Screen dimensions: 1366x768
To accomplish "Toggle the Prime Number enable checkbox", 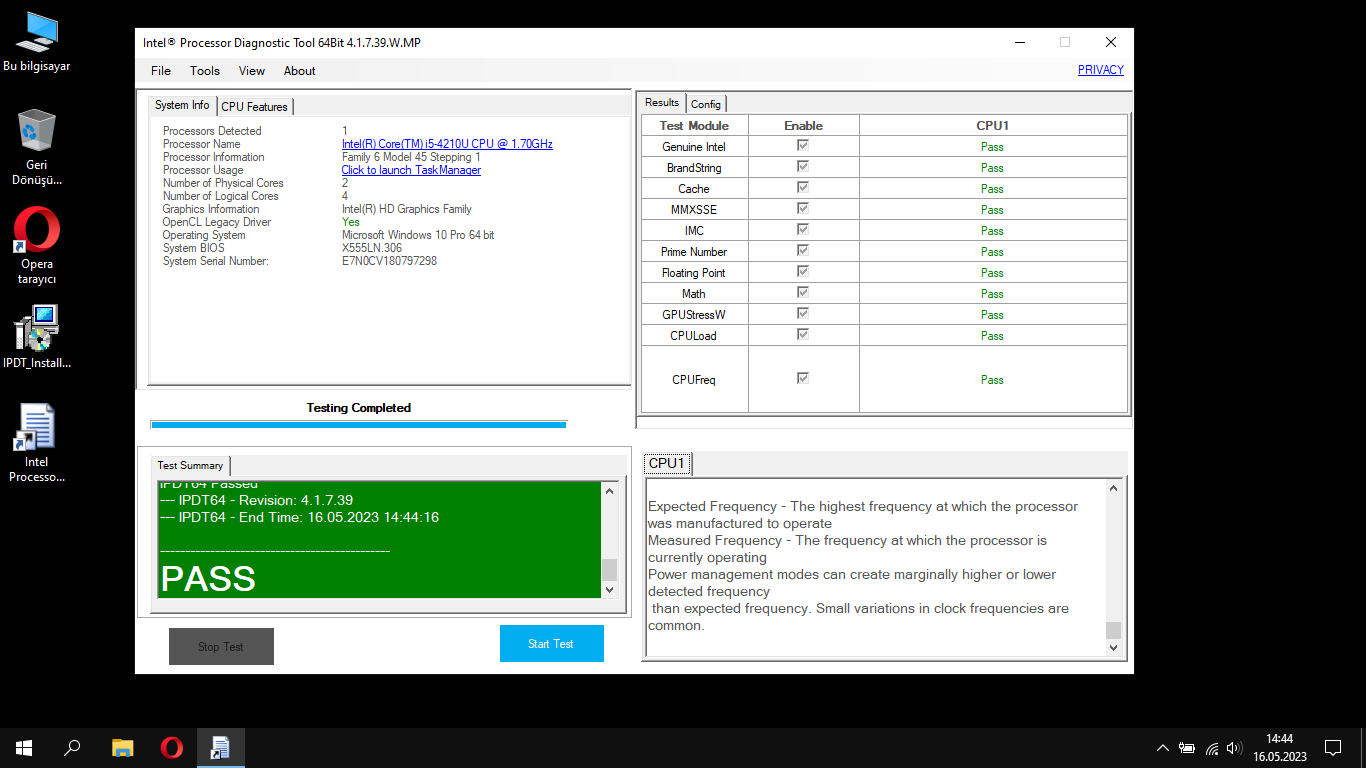I will coord(803,251).
